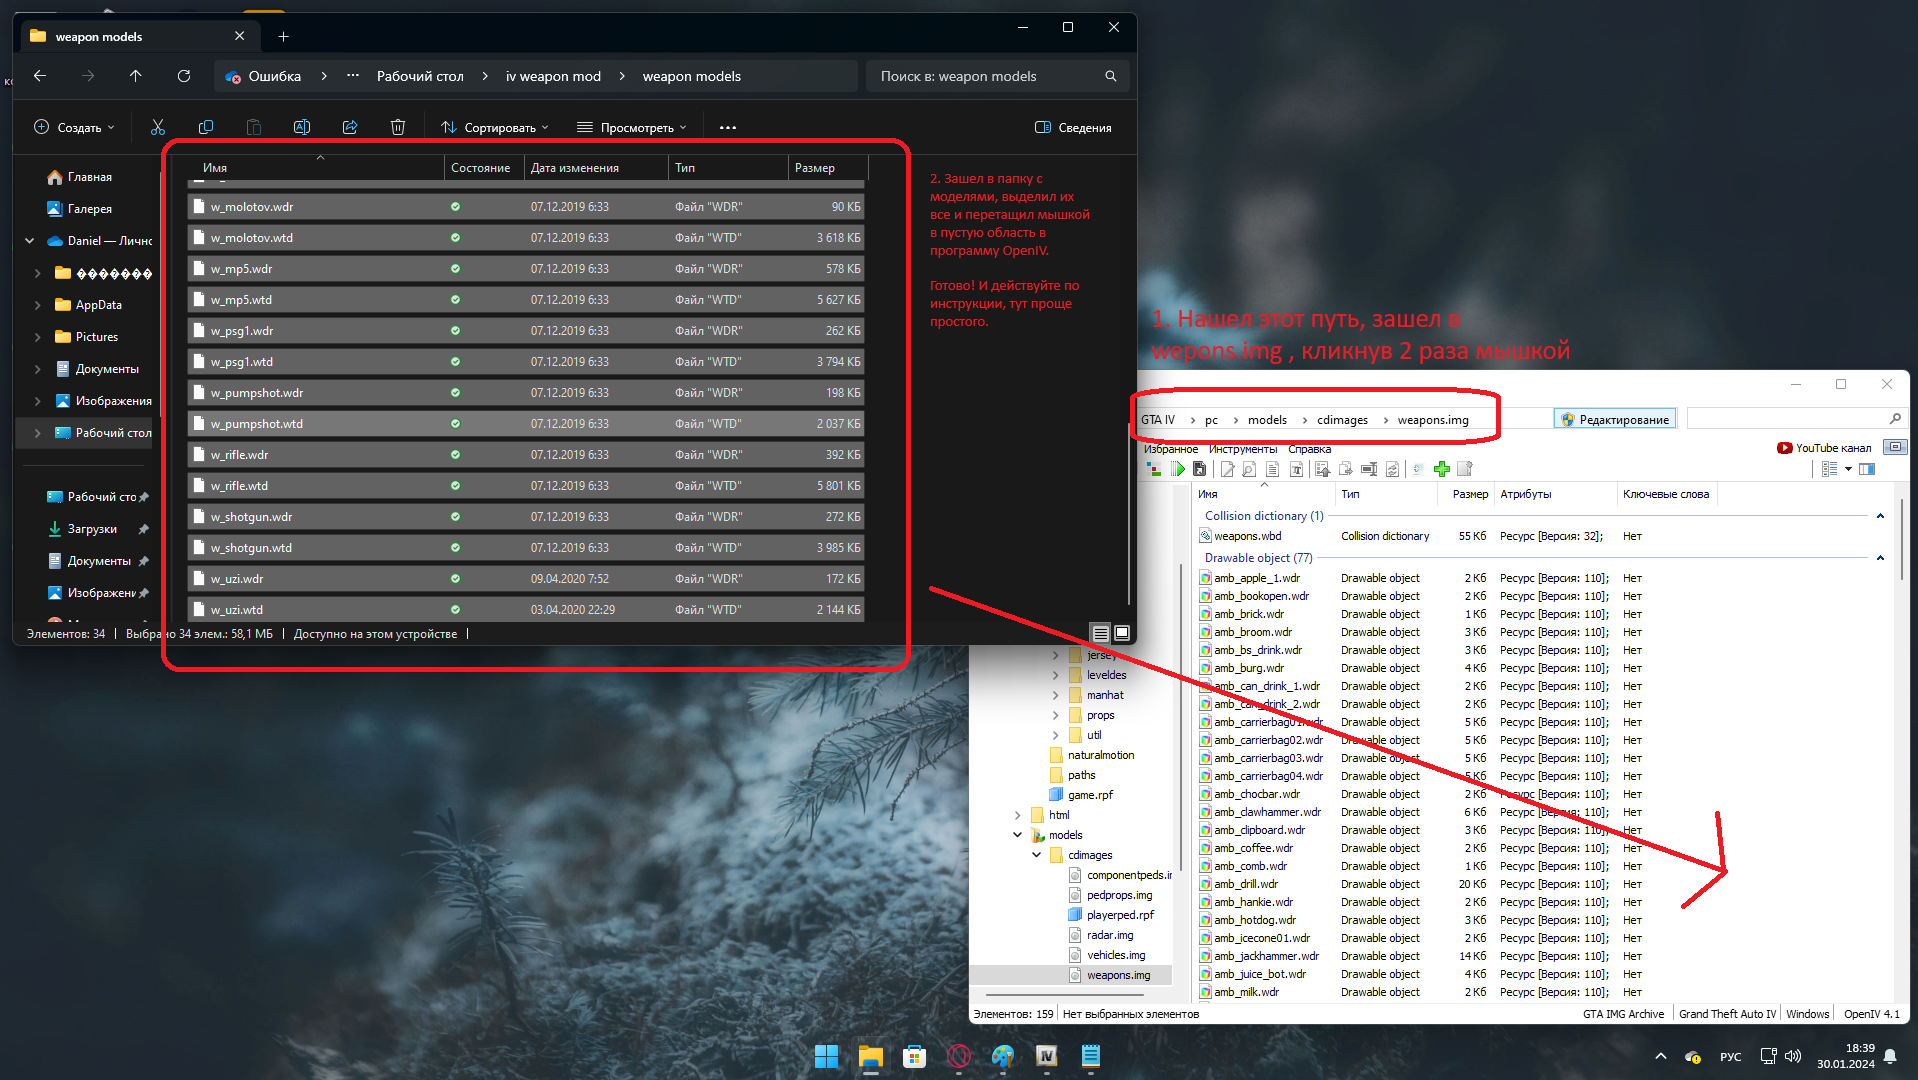Open the YouTube канал link
This screenshot has width=1918, height=1080.
(1824, 448)
